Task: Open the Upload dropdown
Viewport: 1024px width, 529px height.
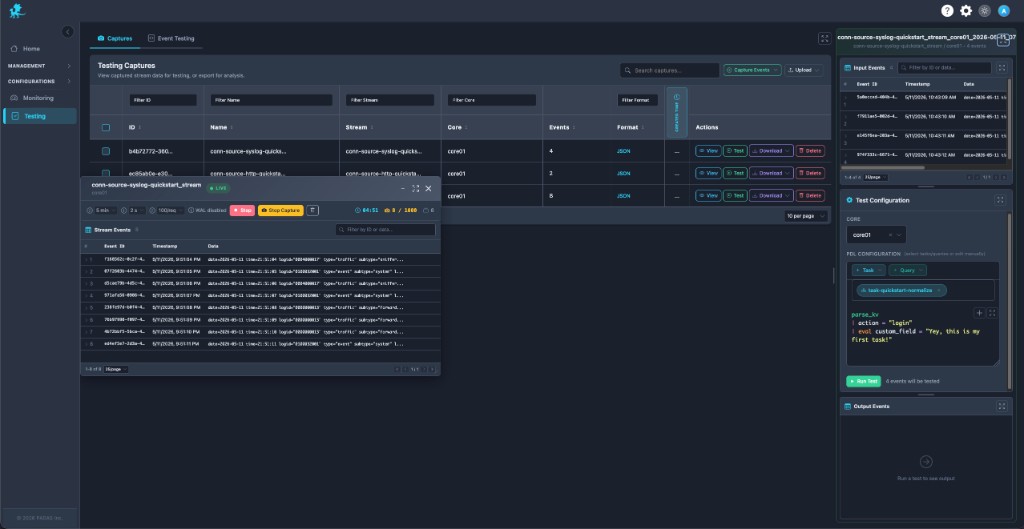Action: (803, 70)
